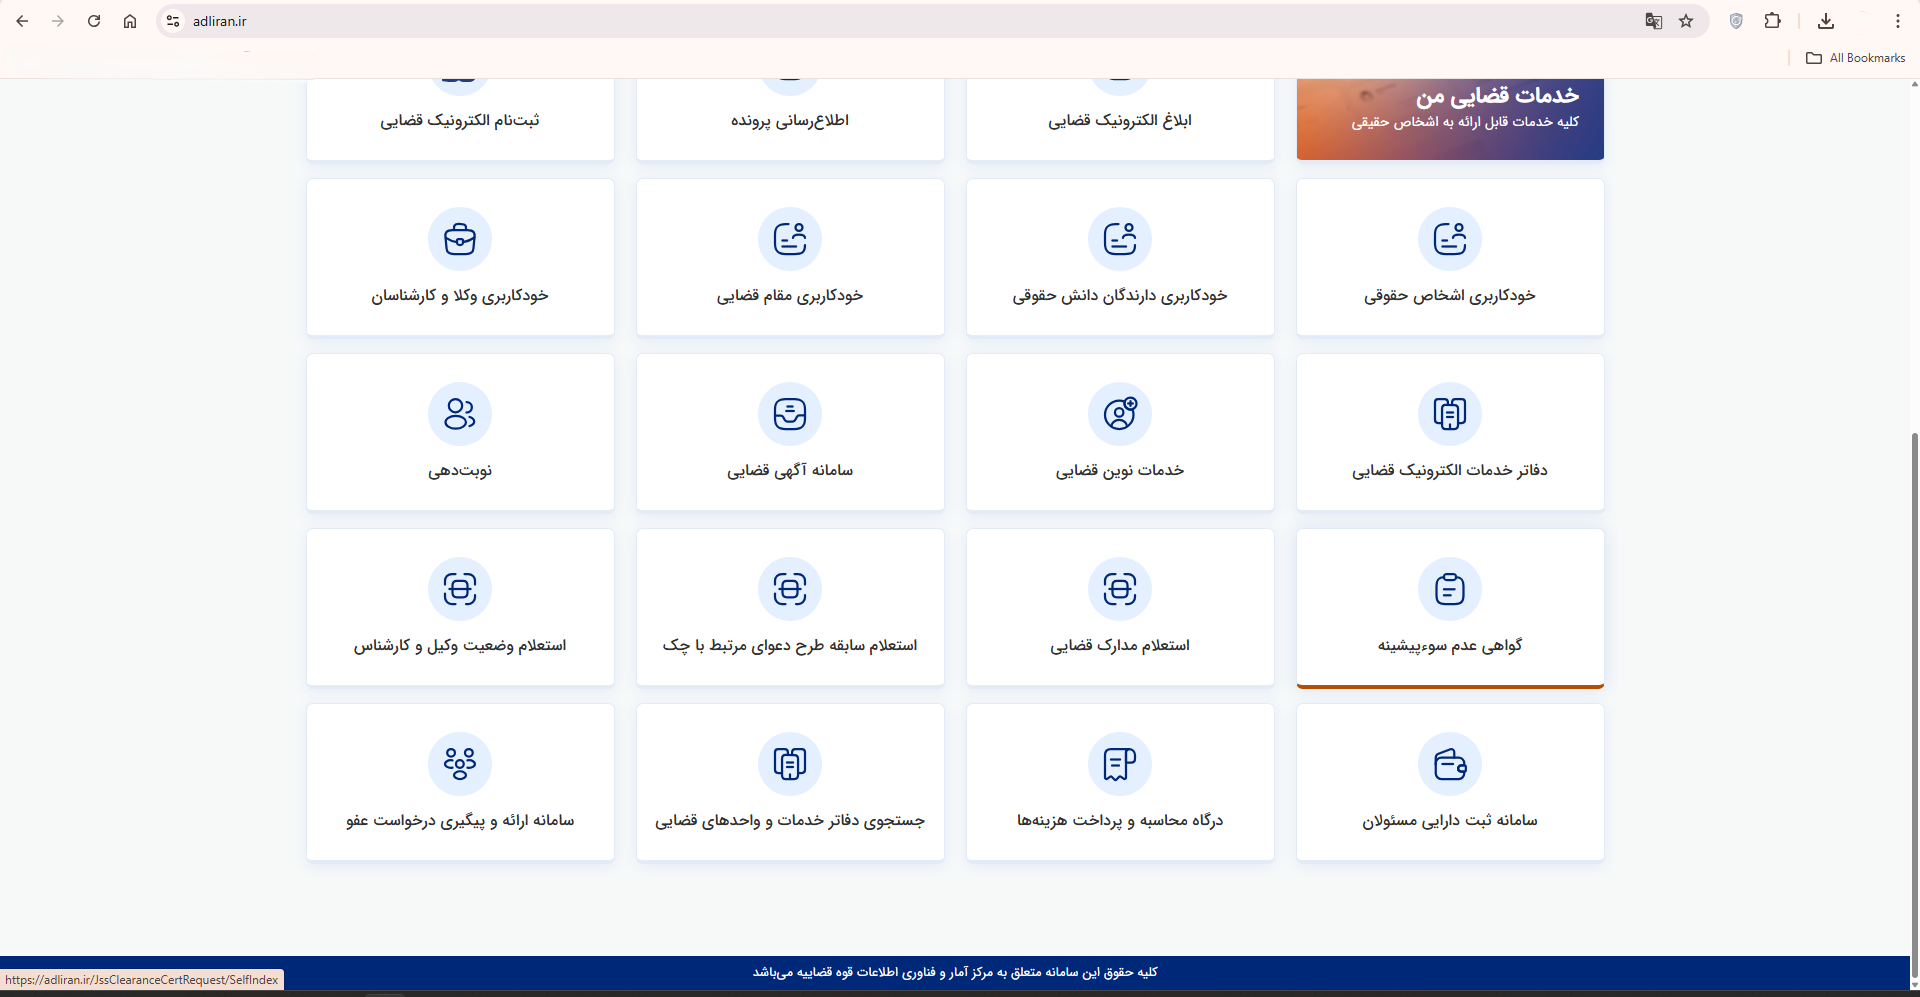Bookmark this page with the star icon

click(1686, 21)
